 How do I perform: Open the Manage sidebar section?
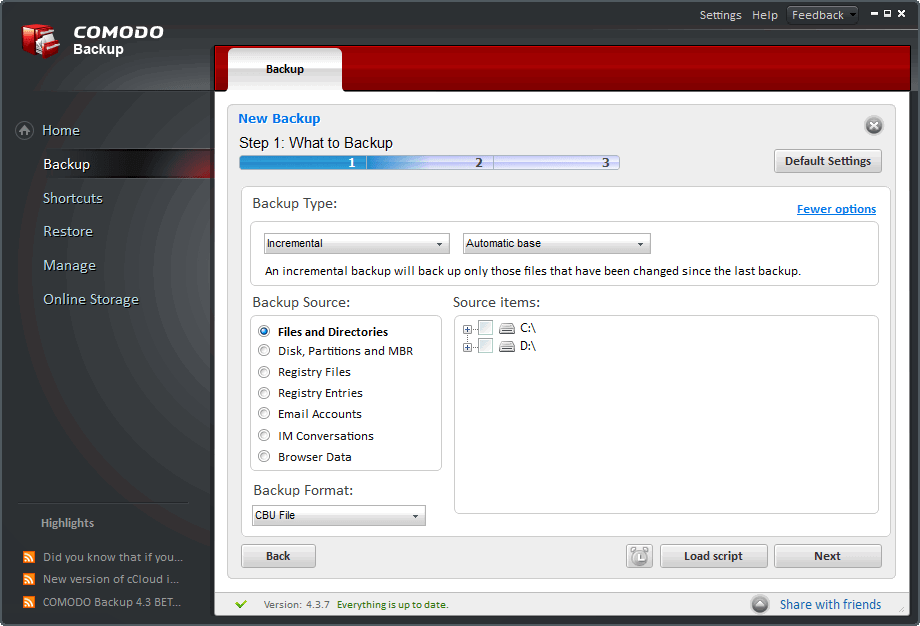pyautogui.click(x=69, y=265)
